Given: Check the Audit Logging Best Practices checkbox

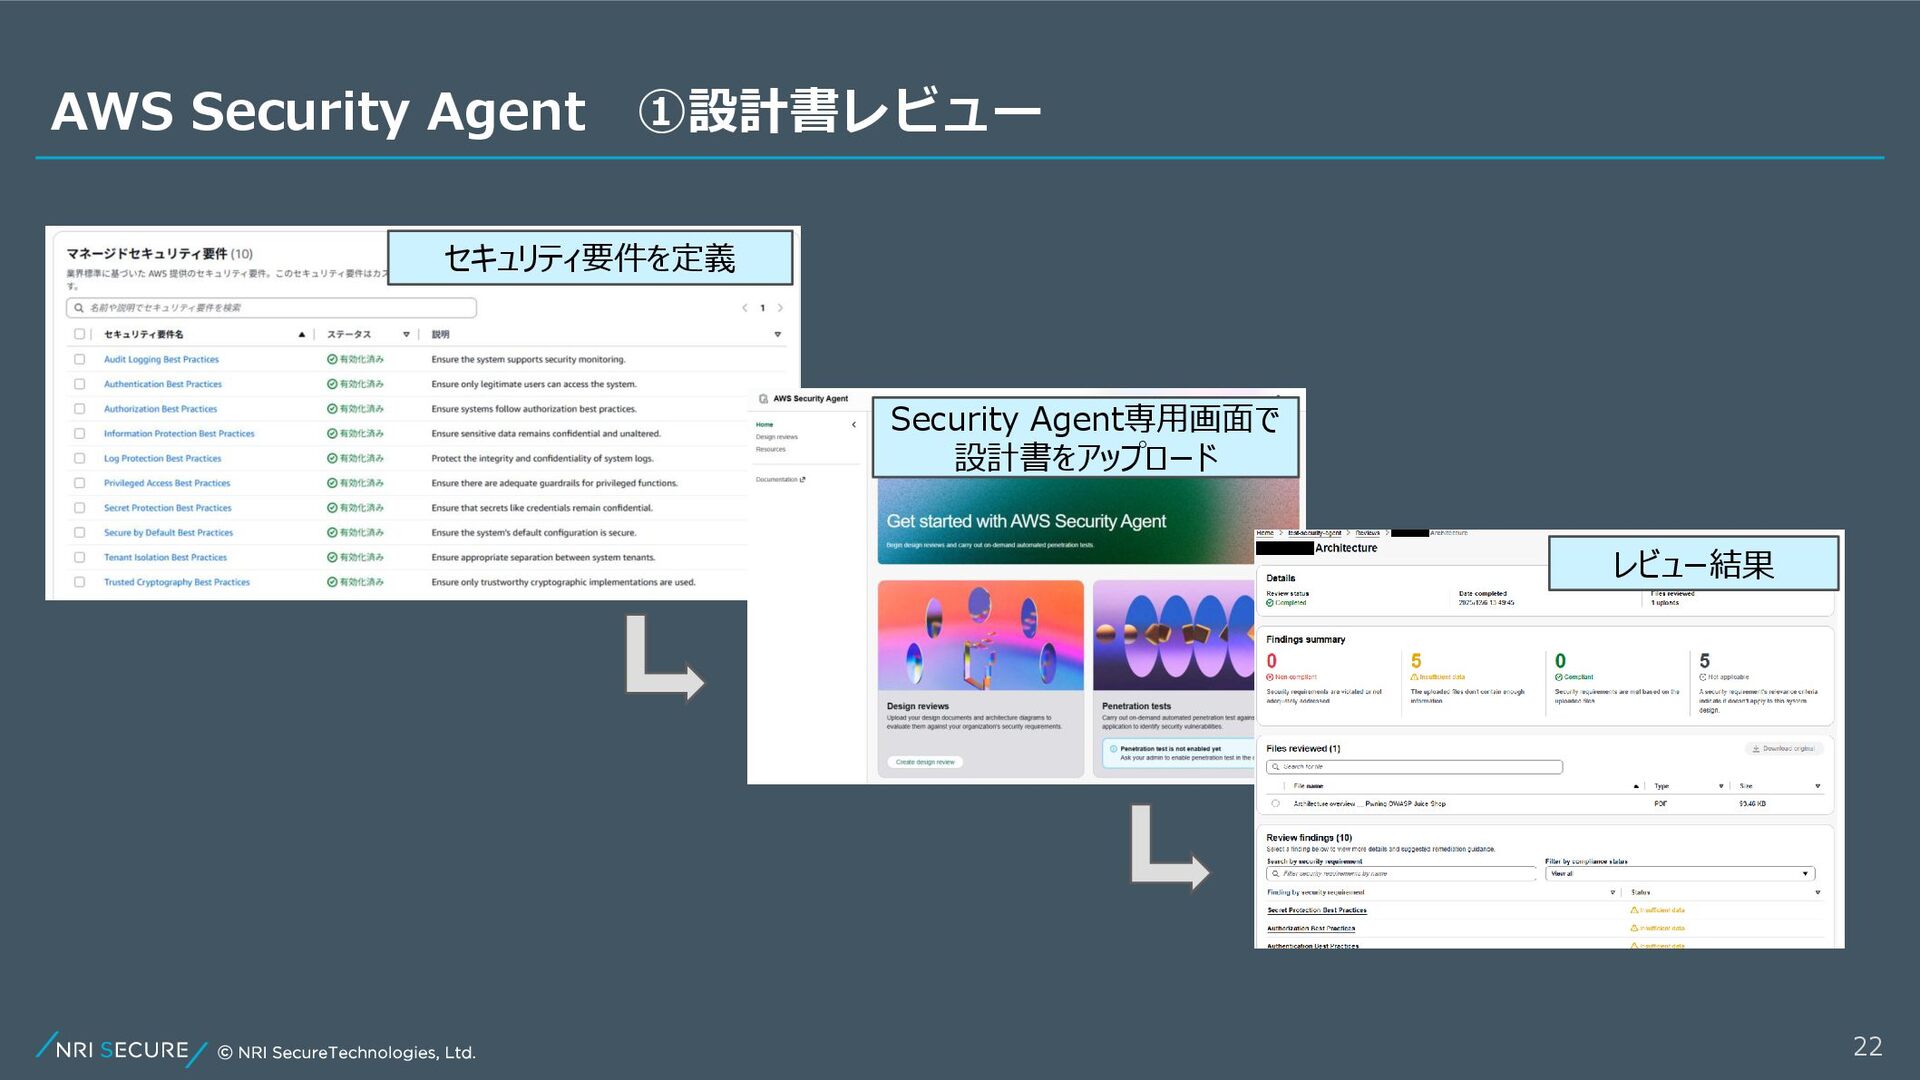Looking at the screenshot, I should click(x=79, y=359).
